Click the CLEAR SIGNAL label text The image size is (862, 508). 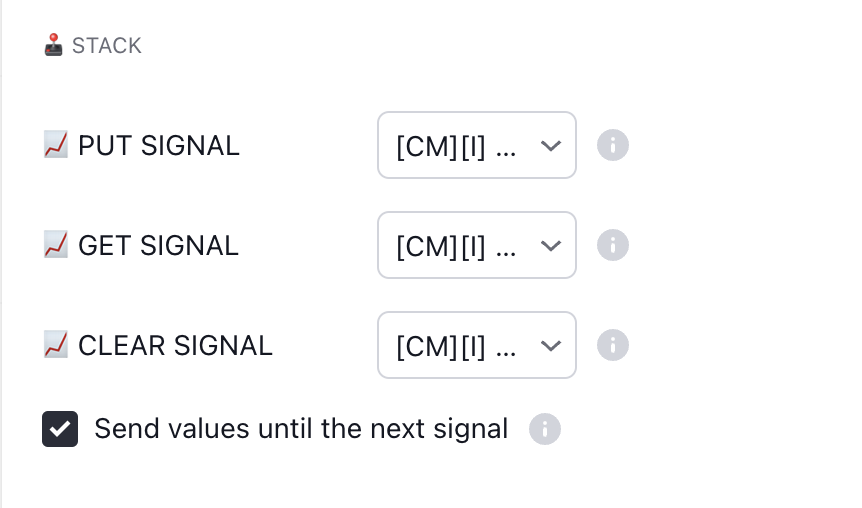point(175,346)
